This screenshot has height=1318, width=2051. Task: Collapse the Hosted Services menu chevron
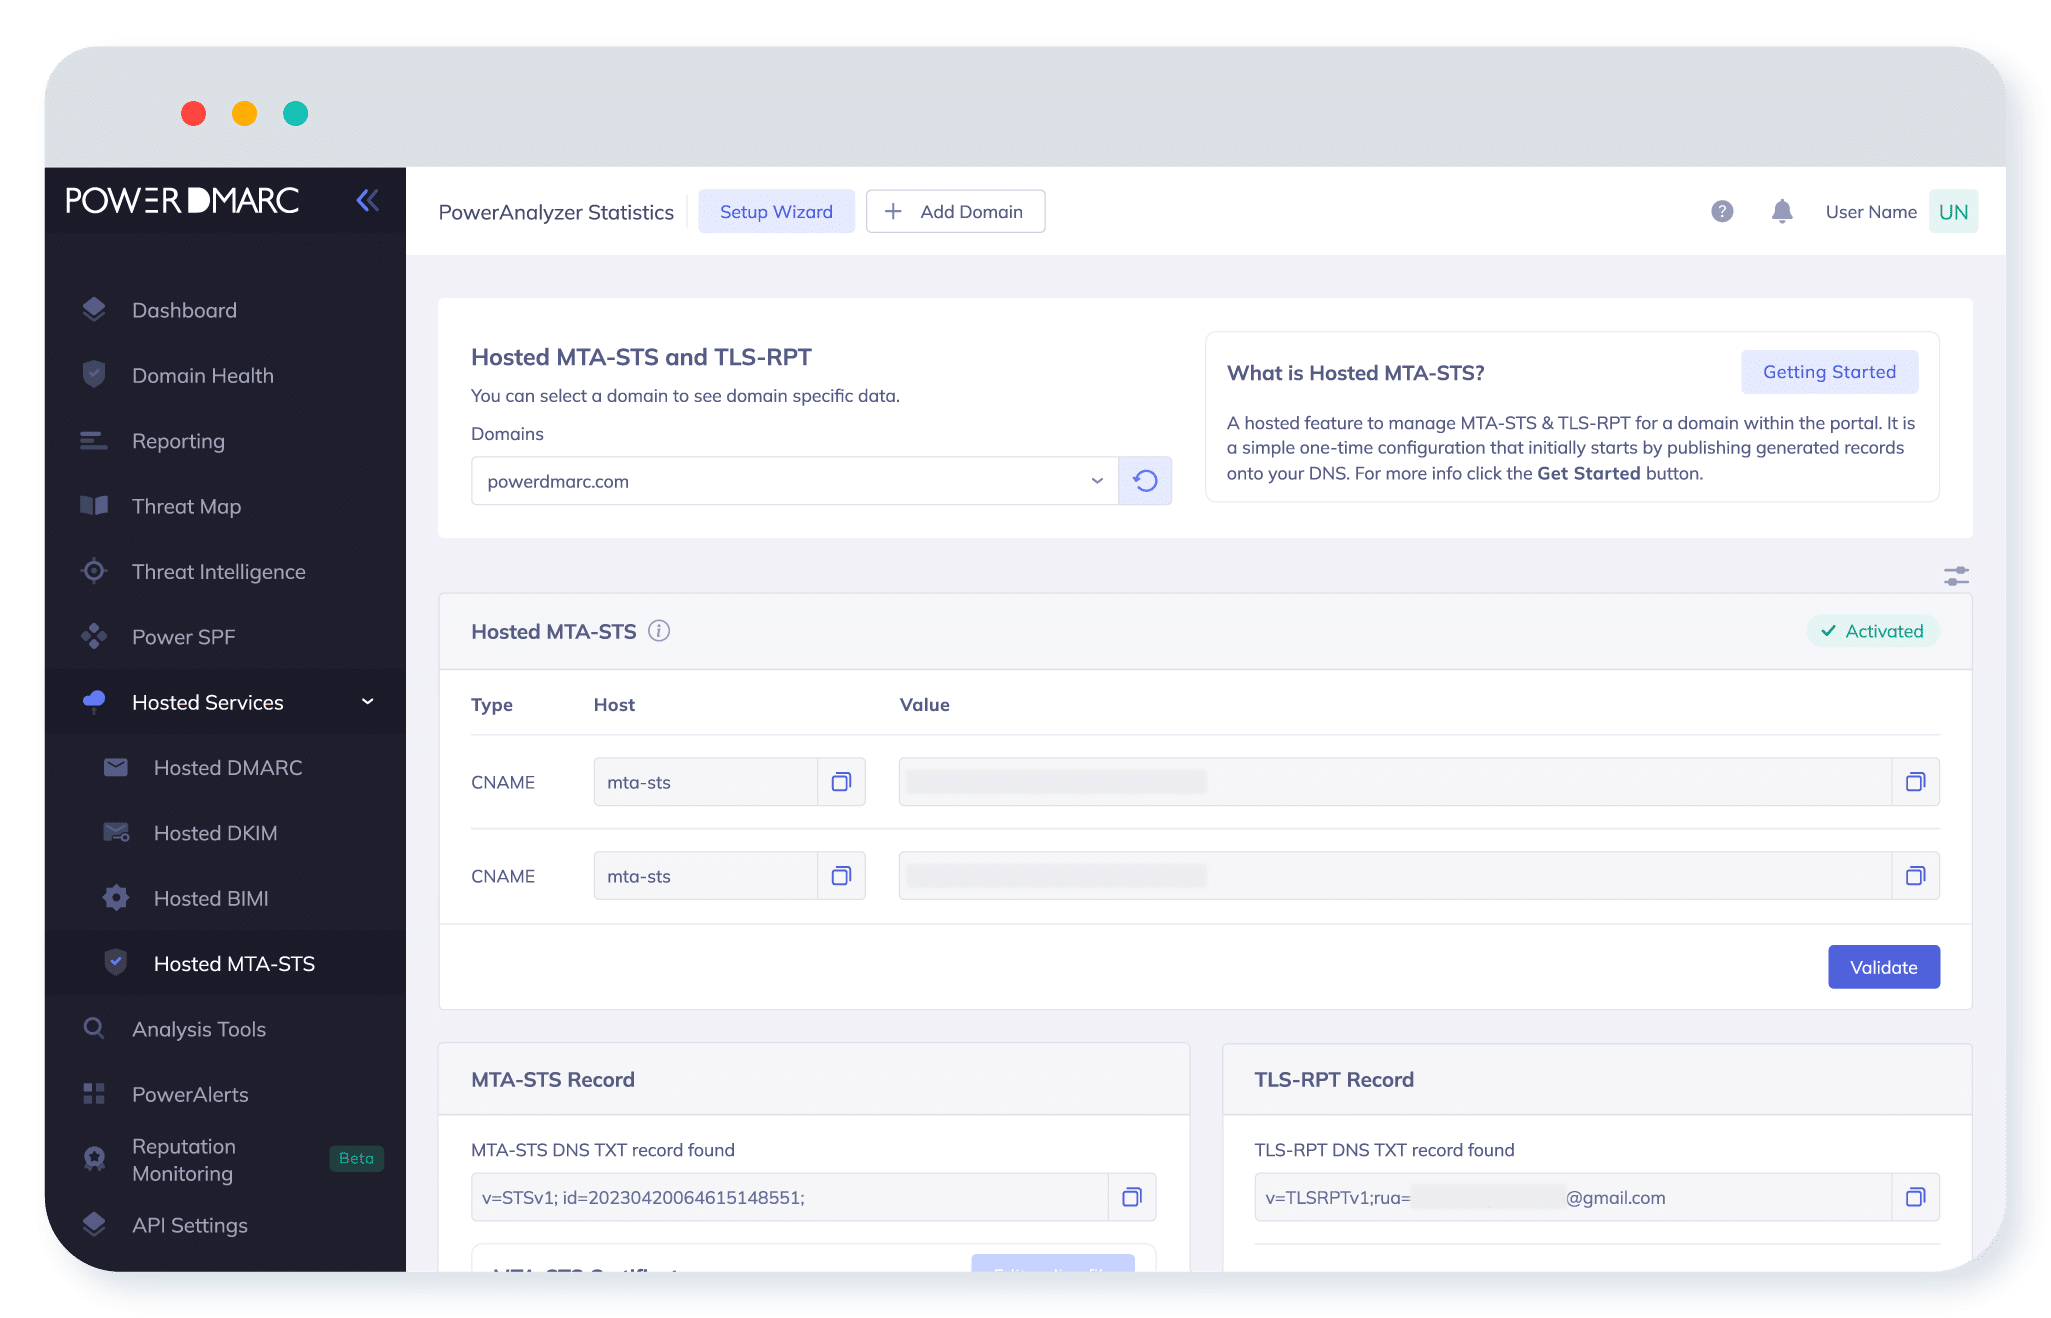point(368,702)
